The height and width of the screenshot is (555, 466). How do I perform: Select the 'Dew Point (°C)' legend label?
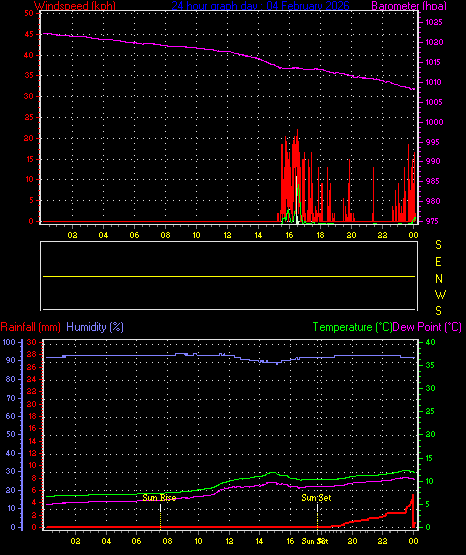tap(427, 327)
